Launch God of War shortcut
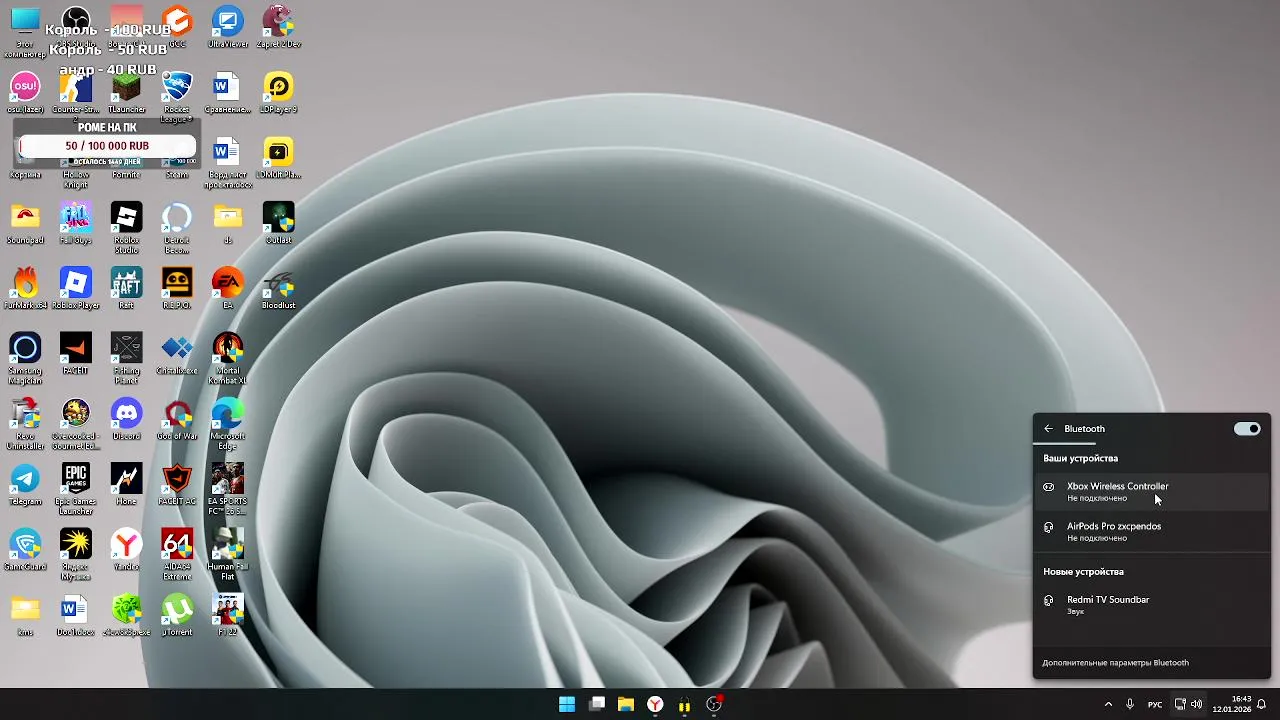Viewport: 1280px width, 720px height. [x=177, y=419]
